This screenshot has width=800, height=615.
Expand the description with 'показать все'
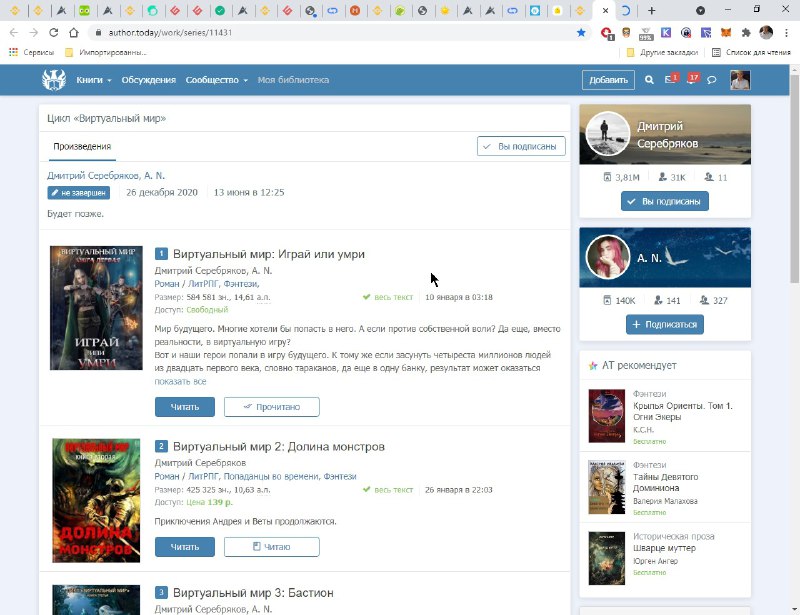tap(180, 381)
